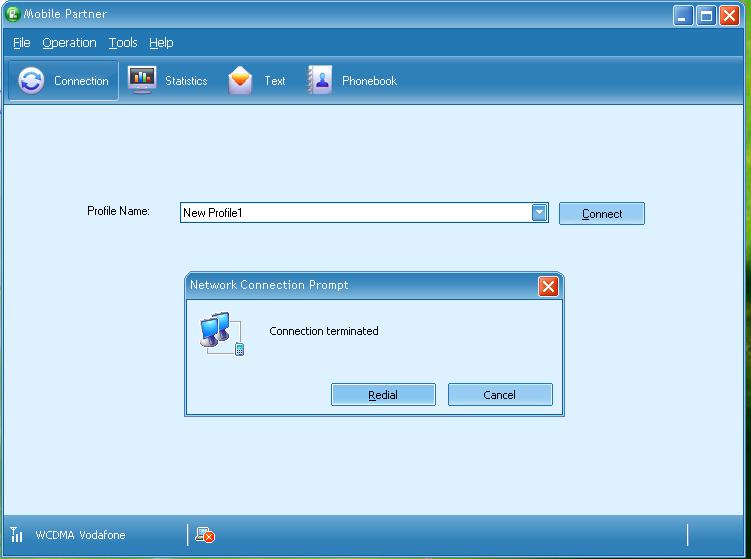
Task: Open the Text envelope icon
Action: [x=240, y=81]
